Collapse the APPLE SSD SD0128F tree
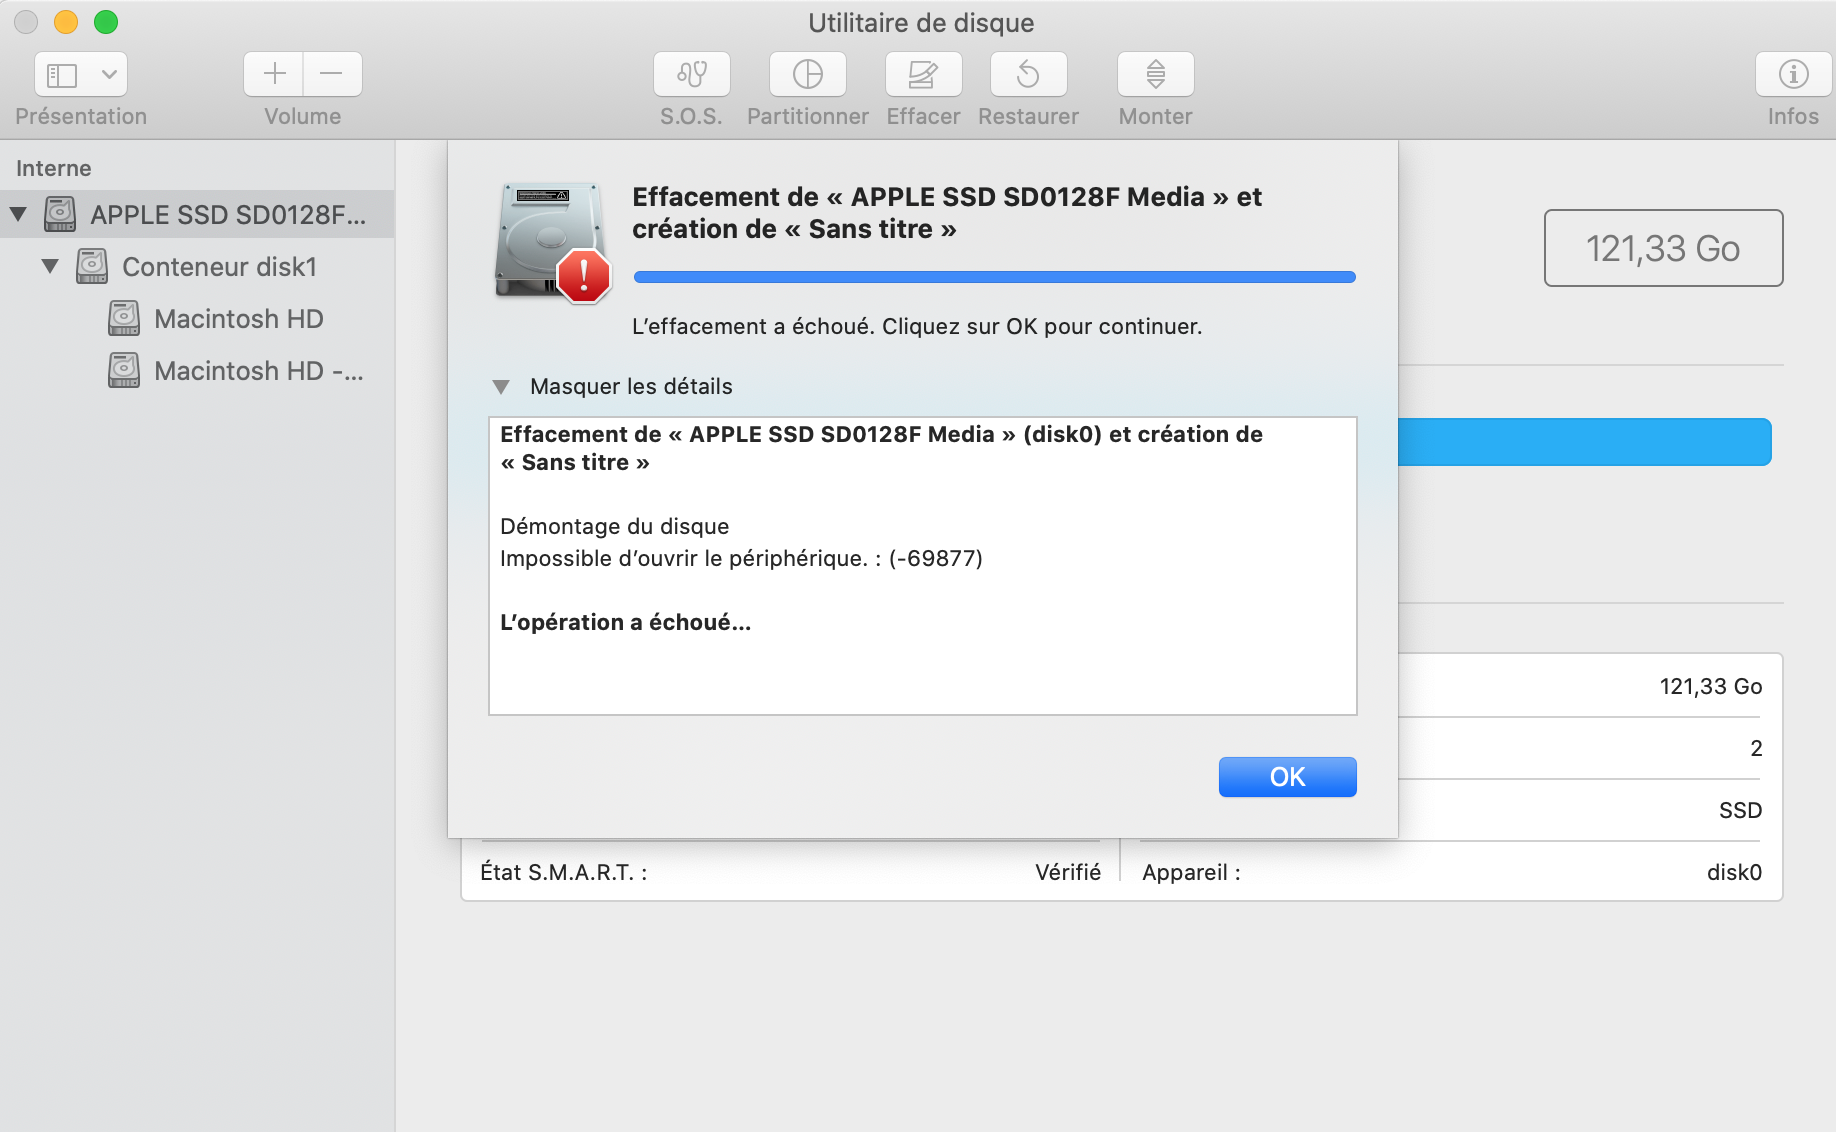 coord(18,214)
